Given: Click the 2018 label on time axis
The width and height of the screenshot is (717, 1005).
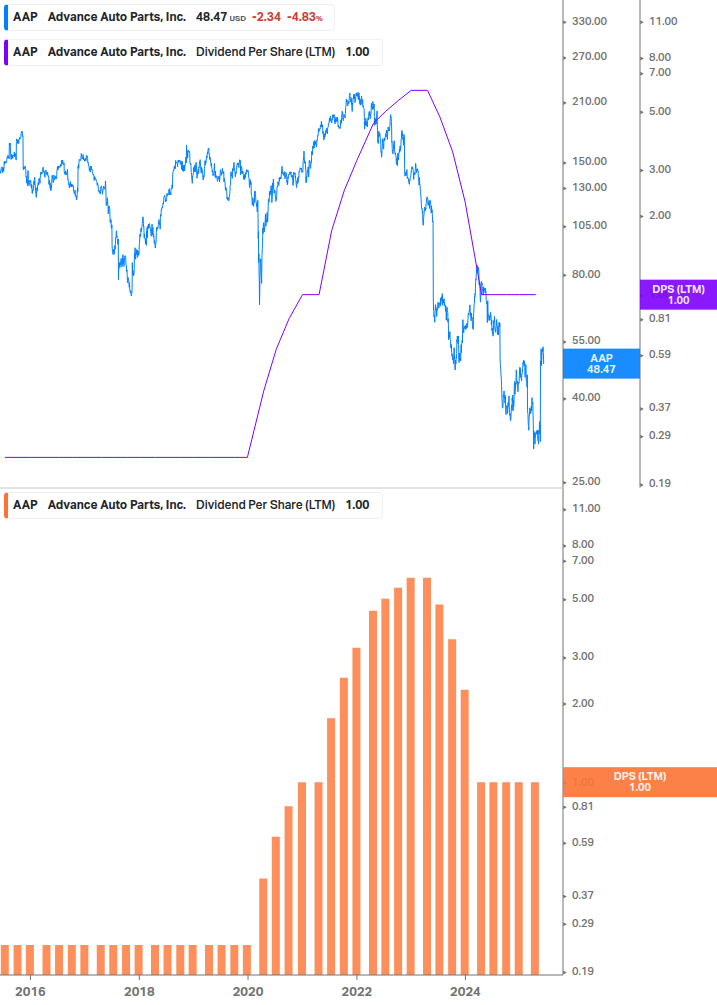Looking at the screenshot, I should [139, 992].
